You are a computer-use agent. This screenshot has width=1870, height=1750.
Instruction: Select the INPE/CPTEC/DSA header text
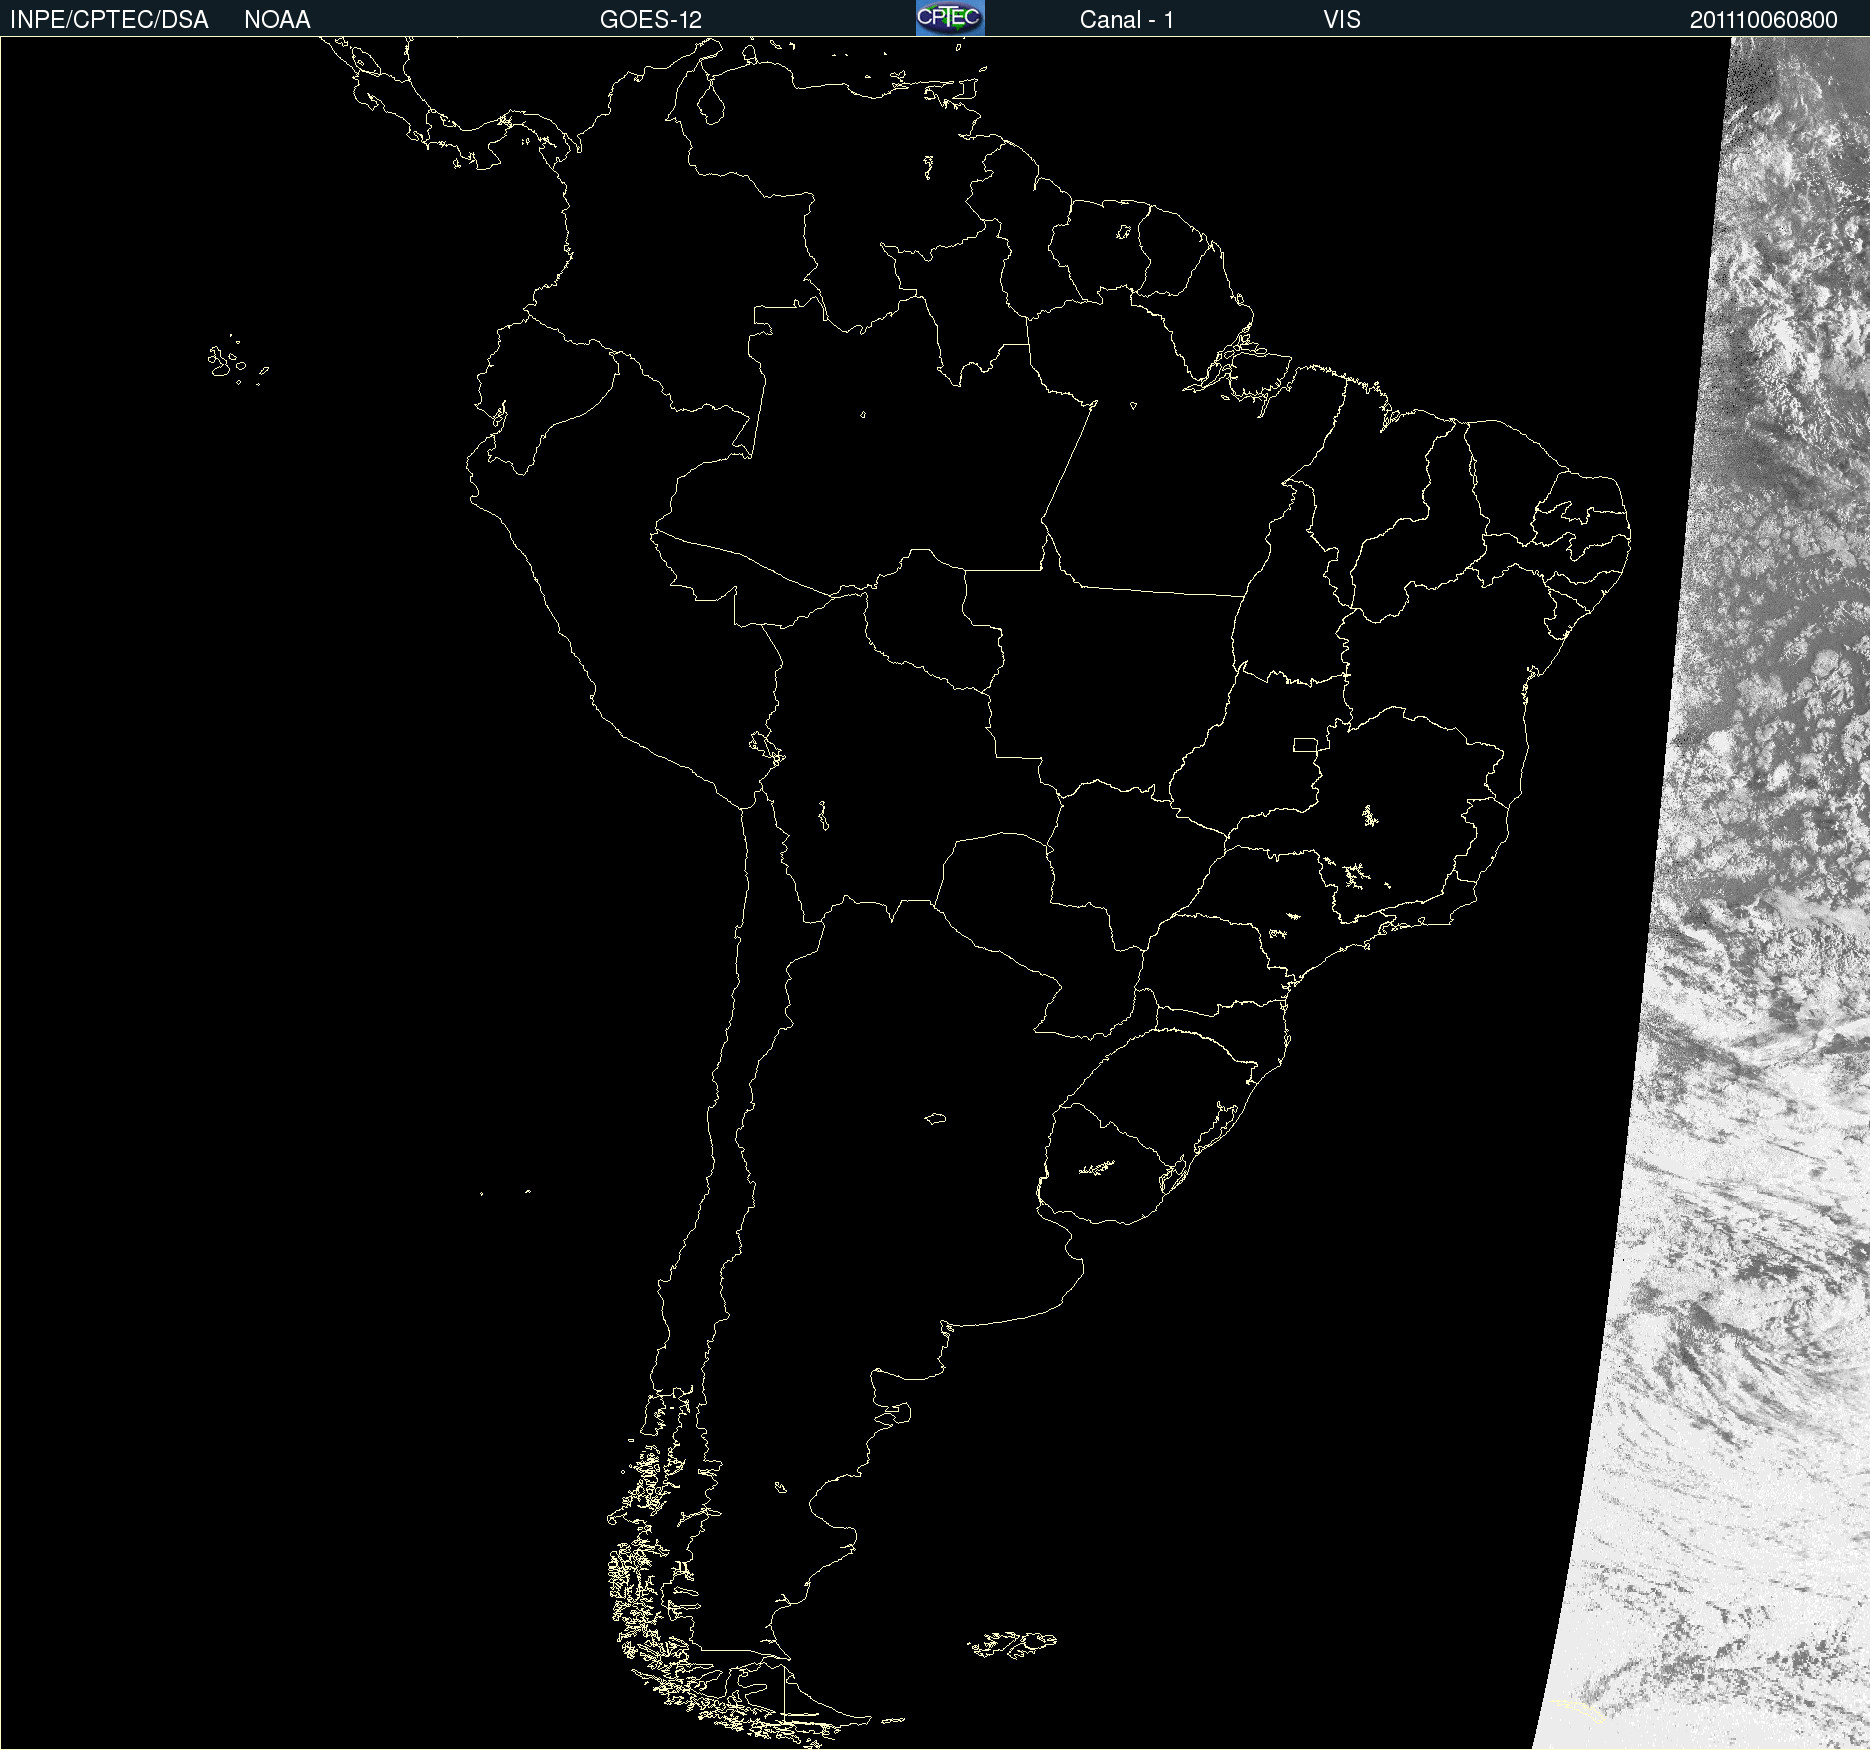coord(109,20)
